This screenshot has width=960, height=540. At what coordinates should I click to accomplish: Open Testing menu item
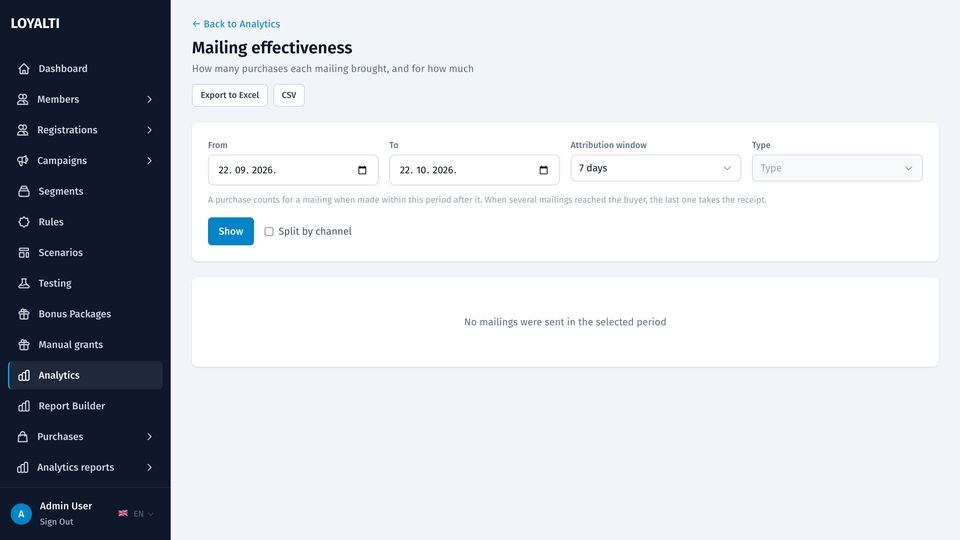(x=85, y=283)
